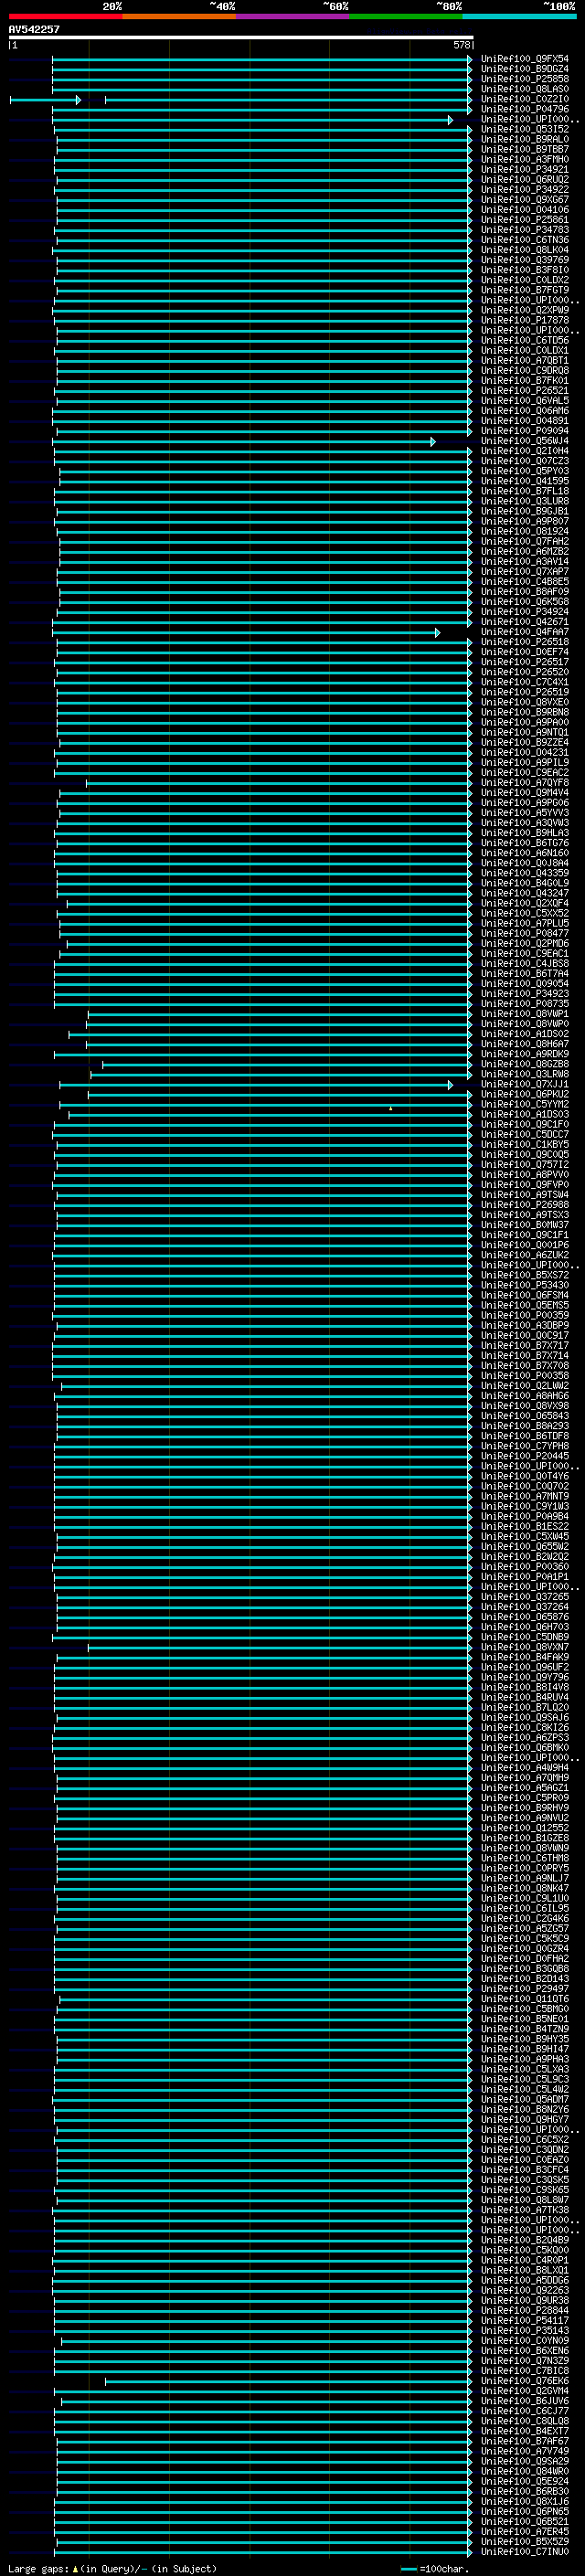Click hit label UniRef100_Q6PKU2
The height and width of the screenshot is (2576, 585).
(x=524, y=1094)
